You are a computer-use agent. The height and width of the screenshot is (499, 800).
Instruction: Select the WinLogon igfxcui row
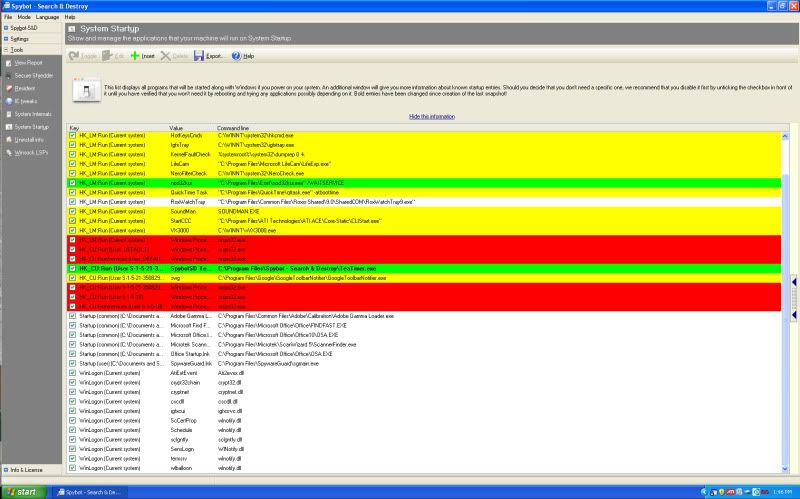click(424, 411)
